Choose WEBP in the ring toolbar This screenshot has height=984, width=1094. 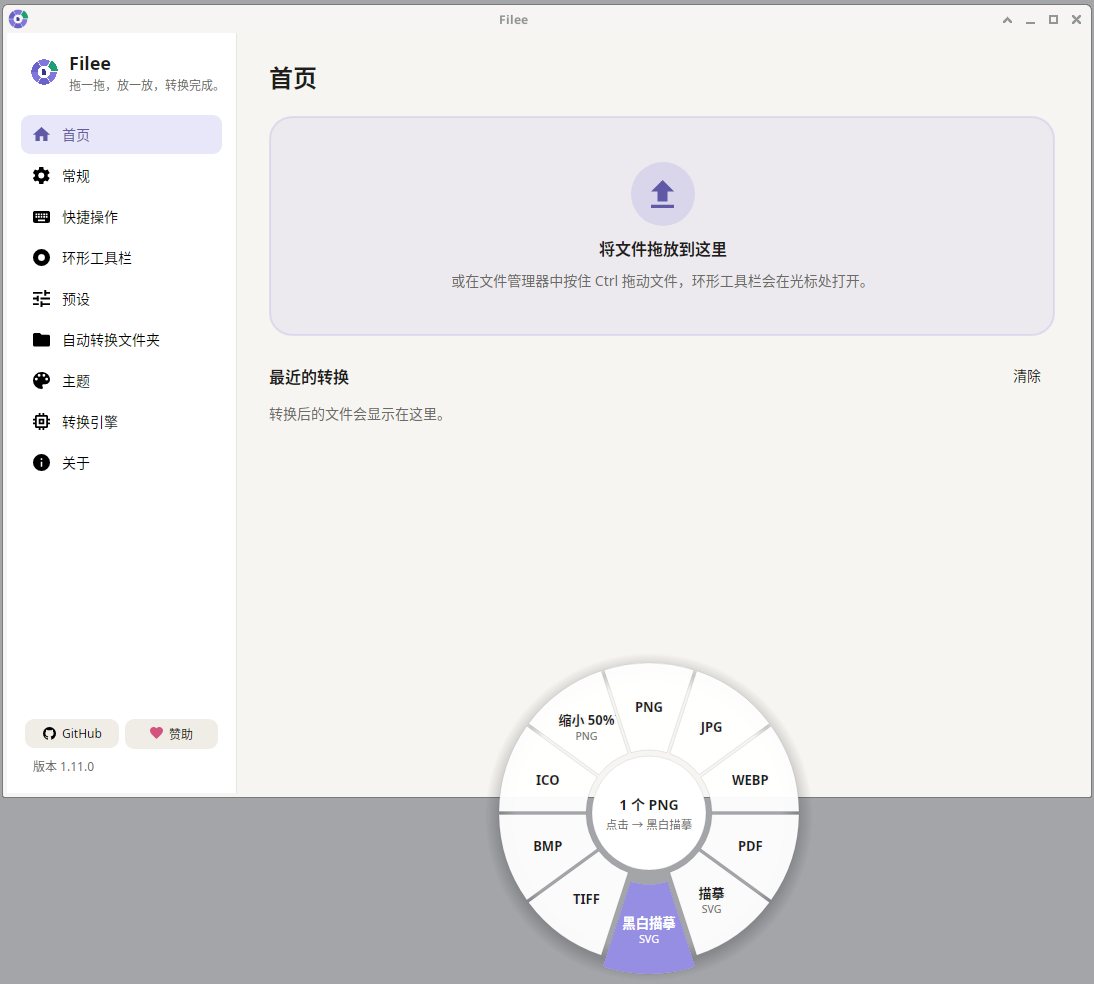click(x=750, y=780)
